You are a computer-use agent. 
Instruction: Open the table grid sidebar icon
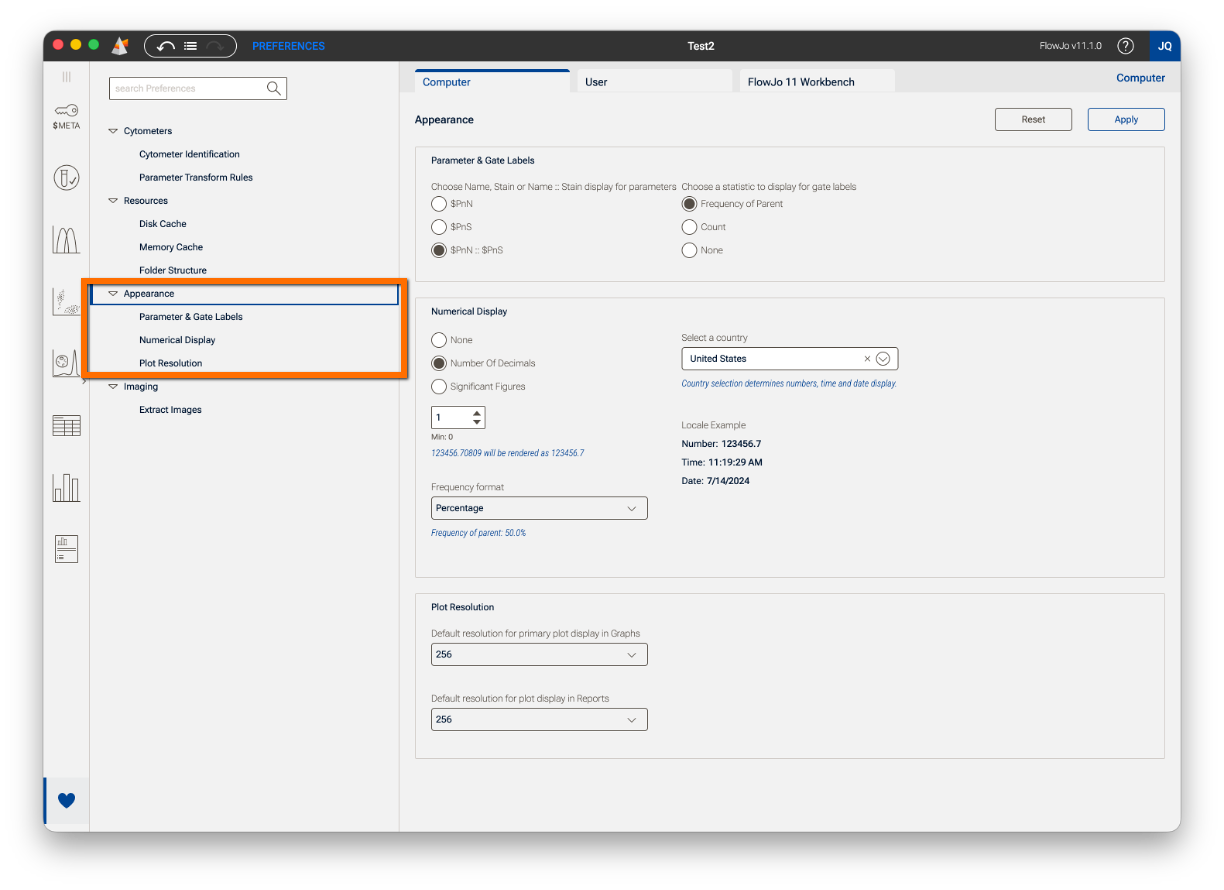point(66,426)
